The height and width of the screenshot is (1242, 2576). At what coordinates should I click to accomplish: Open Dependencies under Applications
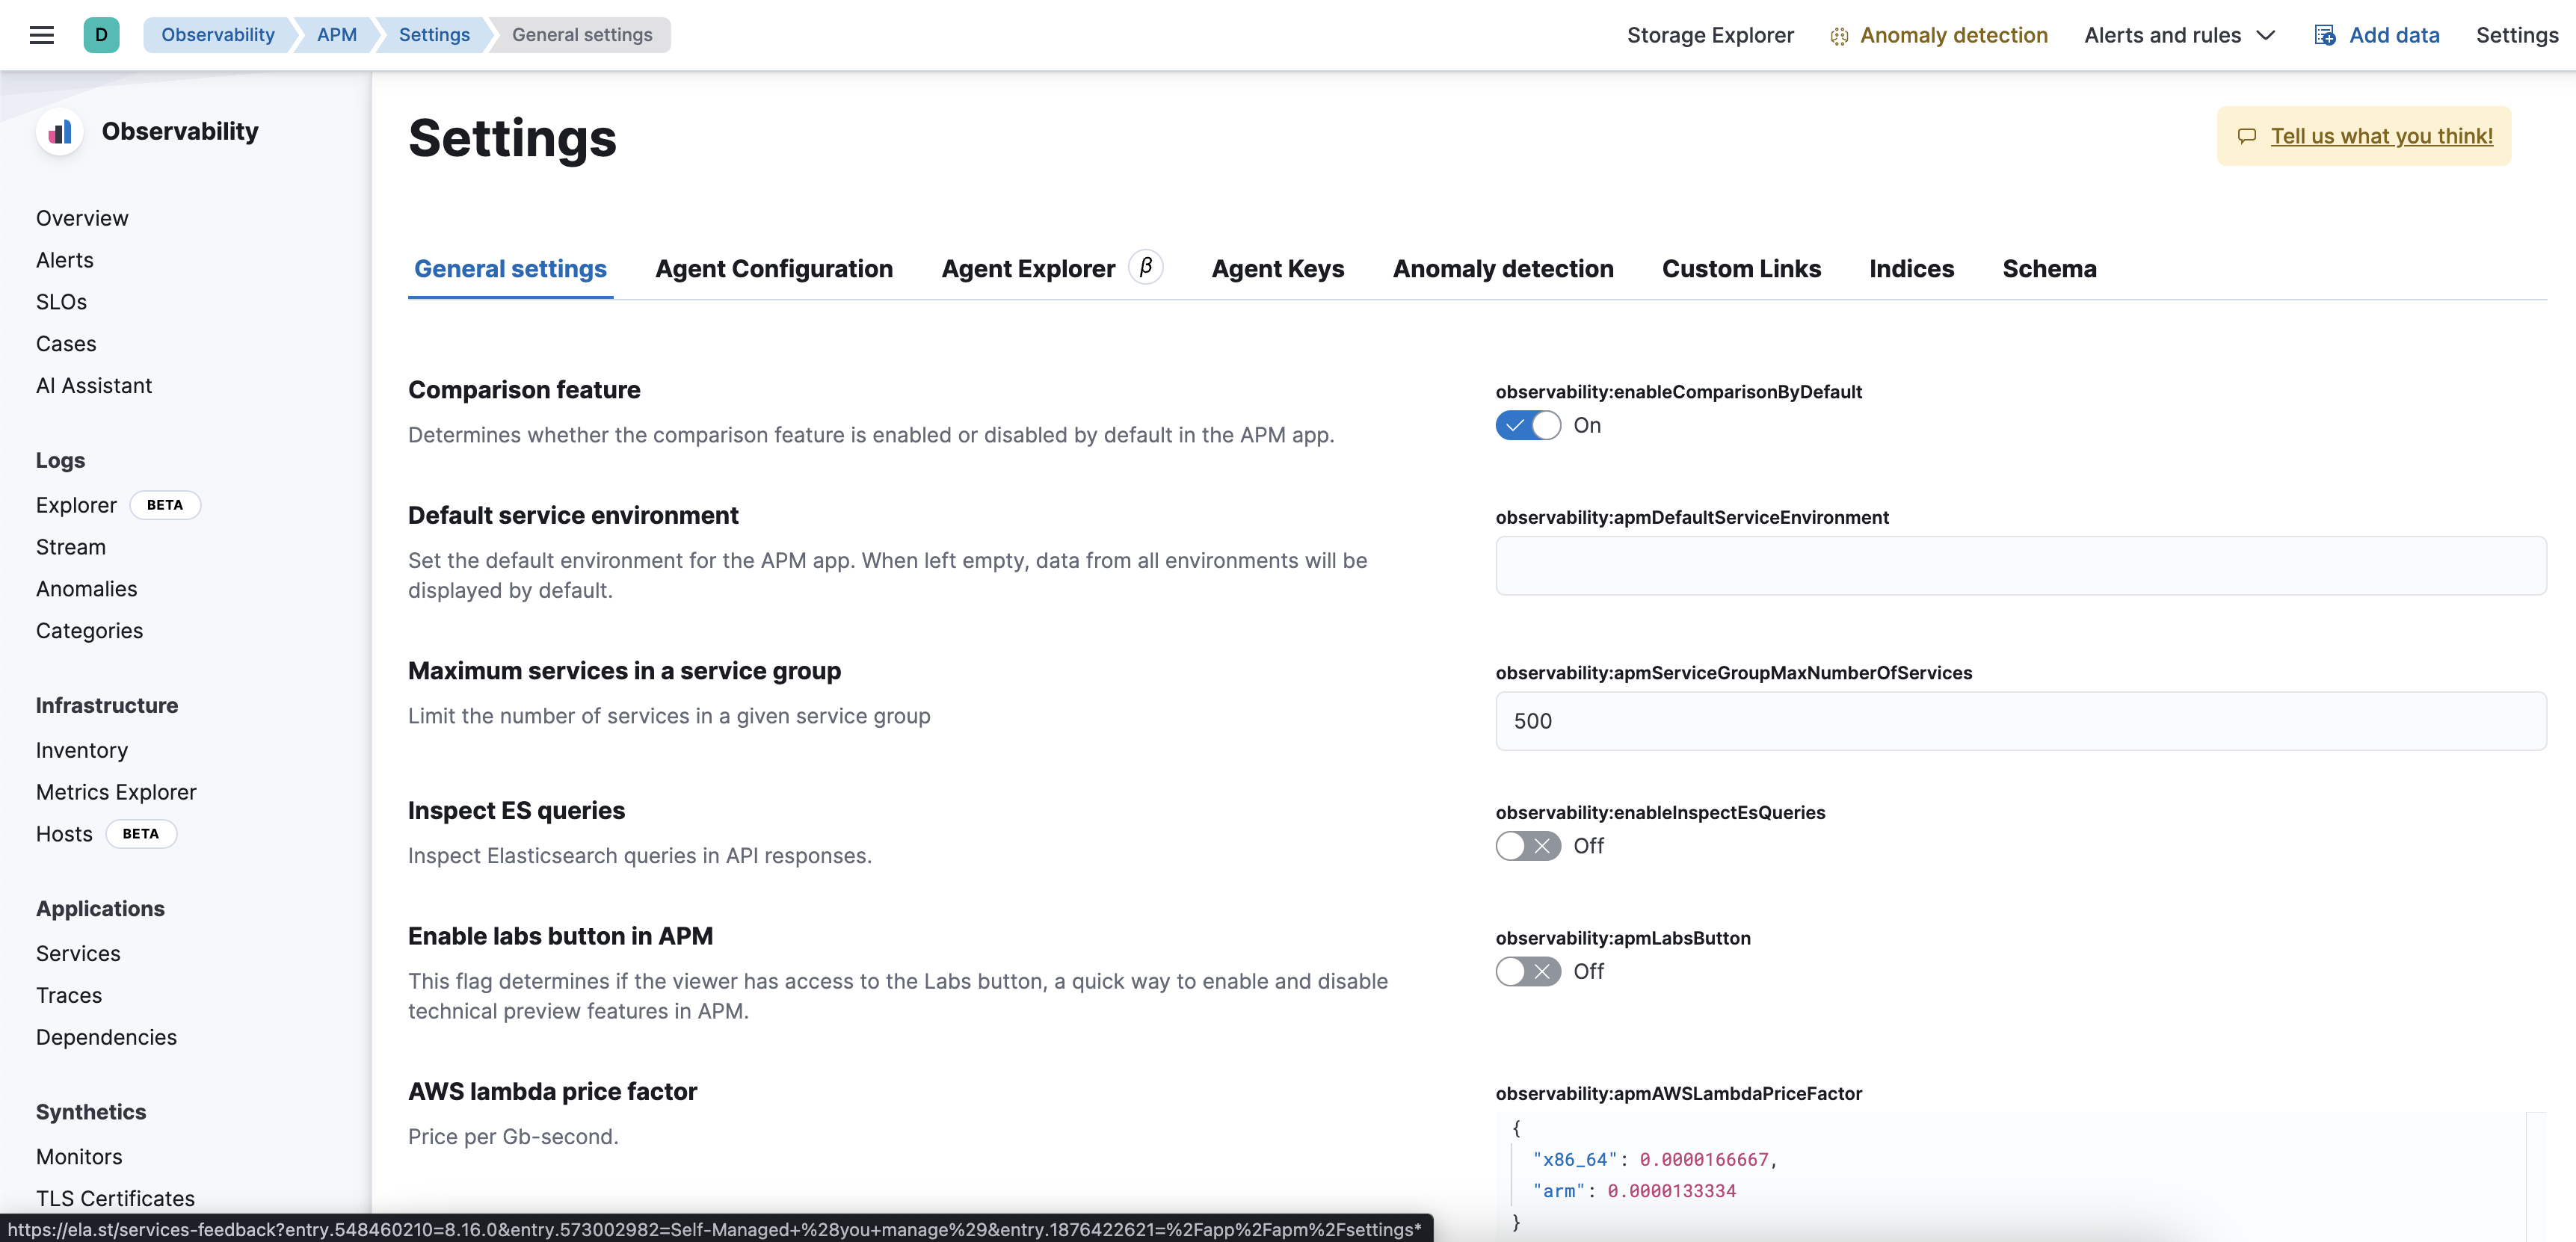(106, 1038)
